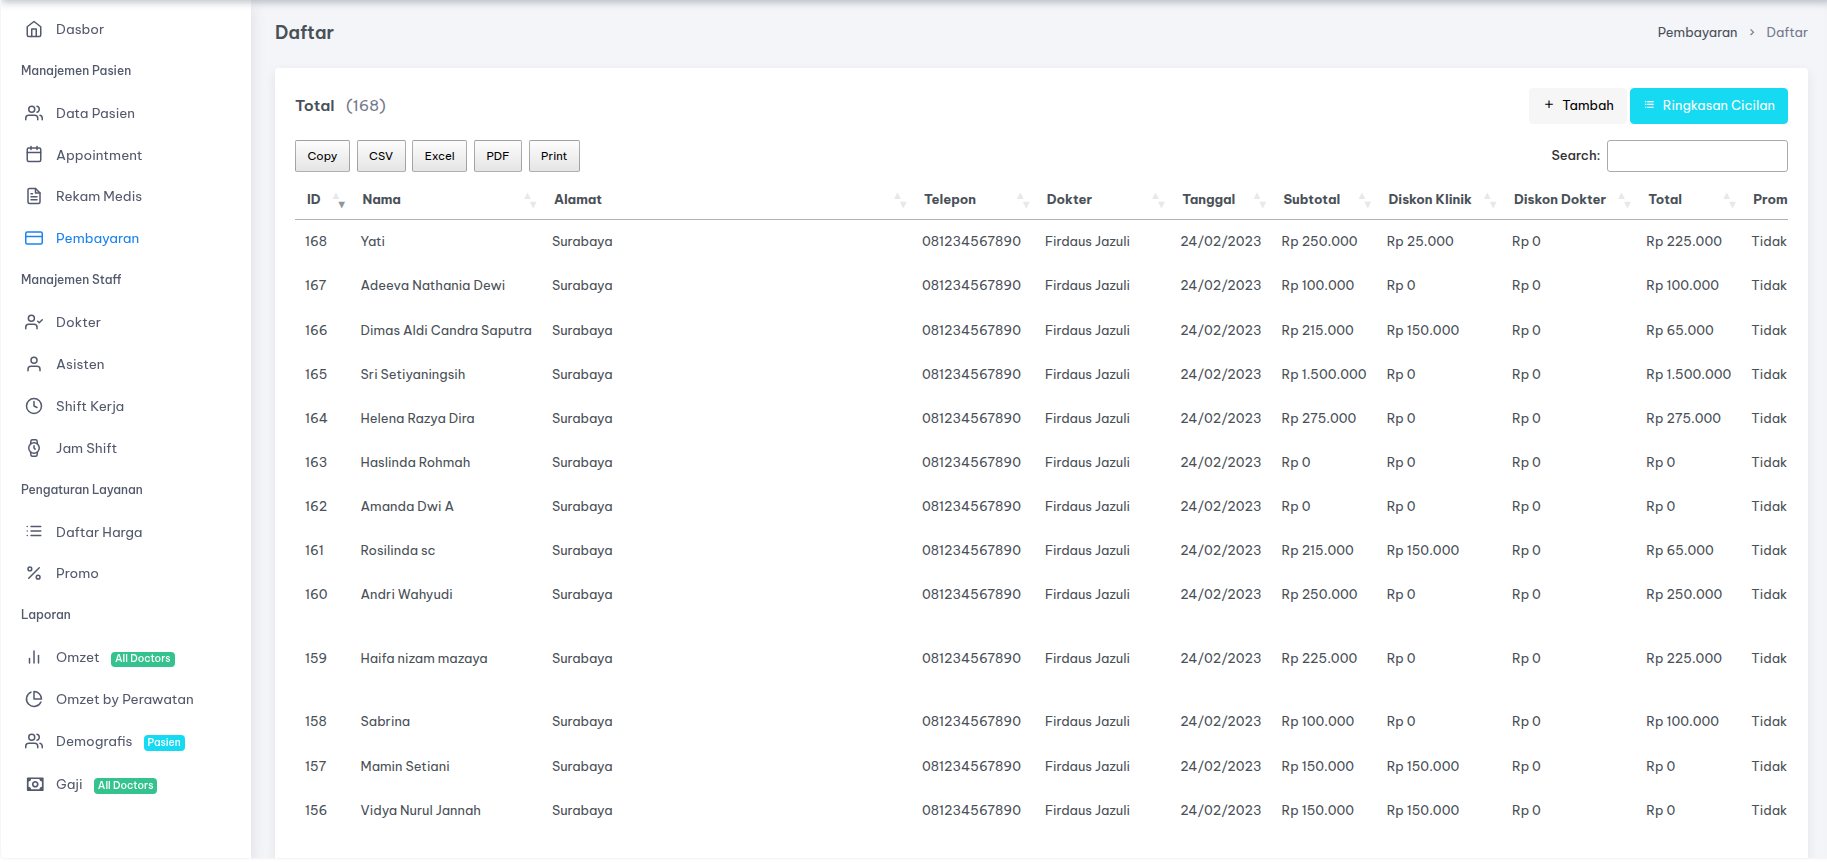
Task: Click the Omzet bar chart icon
Action: pos(34,657)
